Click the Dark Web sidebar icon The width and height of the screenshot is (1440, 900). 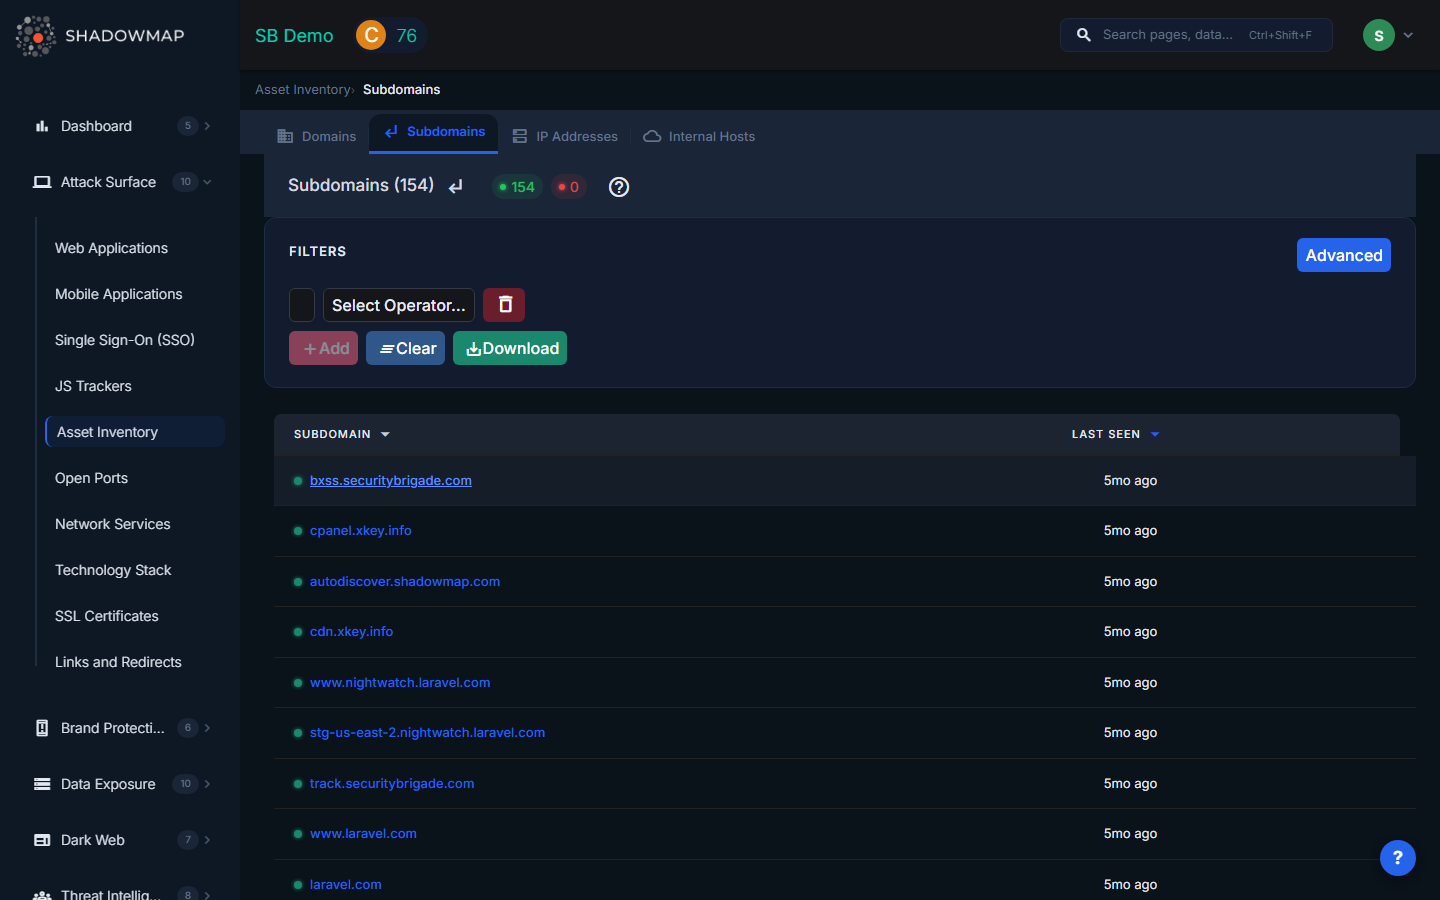(x=42, y=840)
